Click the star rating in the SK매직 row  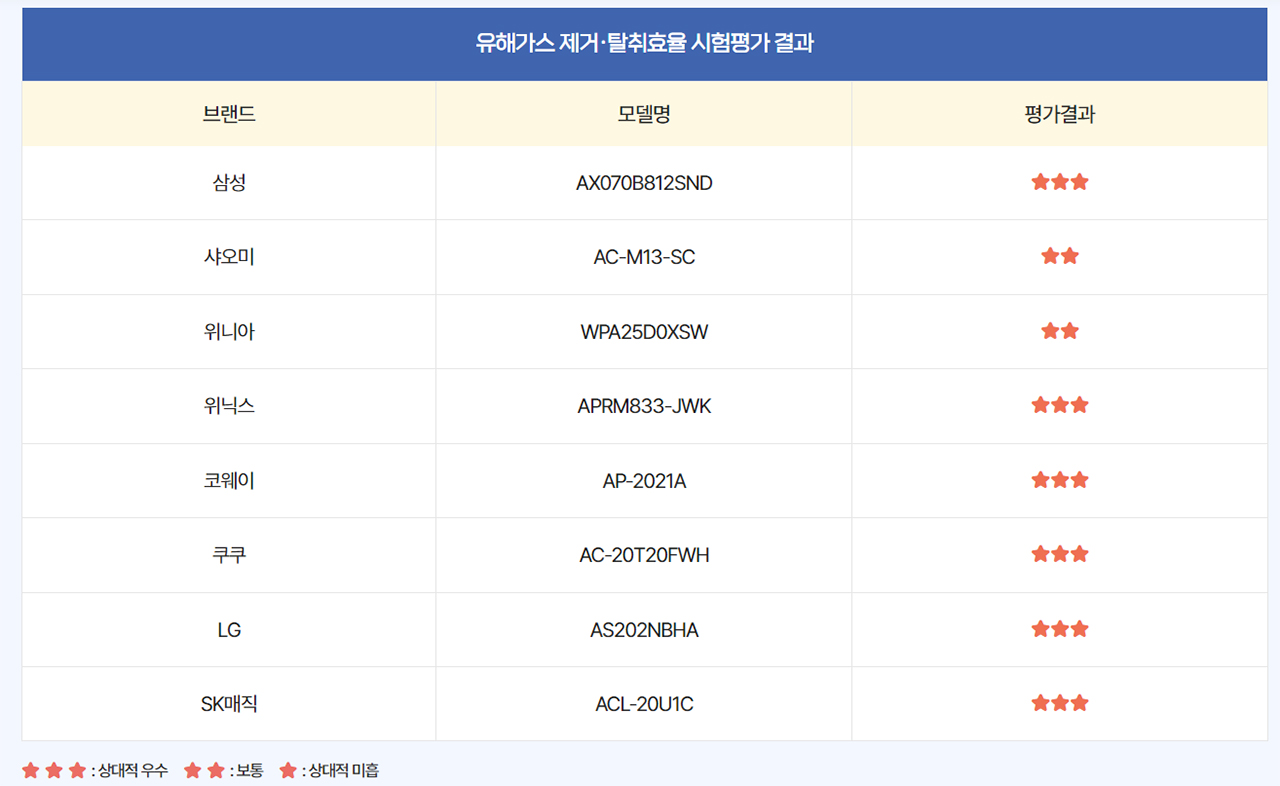[x=1060, y=703]
